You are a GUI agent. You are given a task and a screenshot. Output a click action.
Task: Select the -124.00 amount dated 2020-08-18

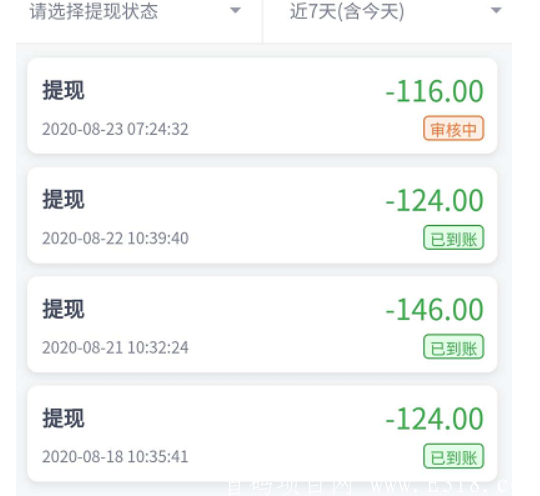[x=435, y=419]
